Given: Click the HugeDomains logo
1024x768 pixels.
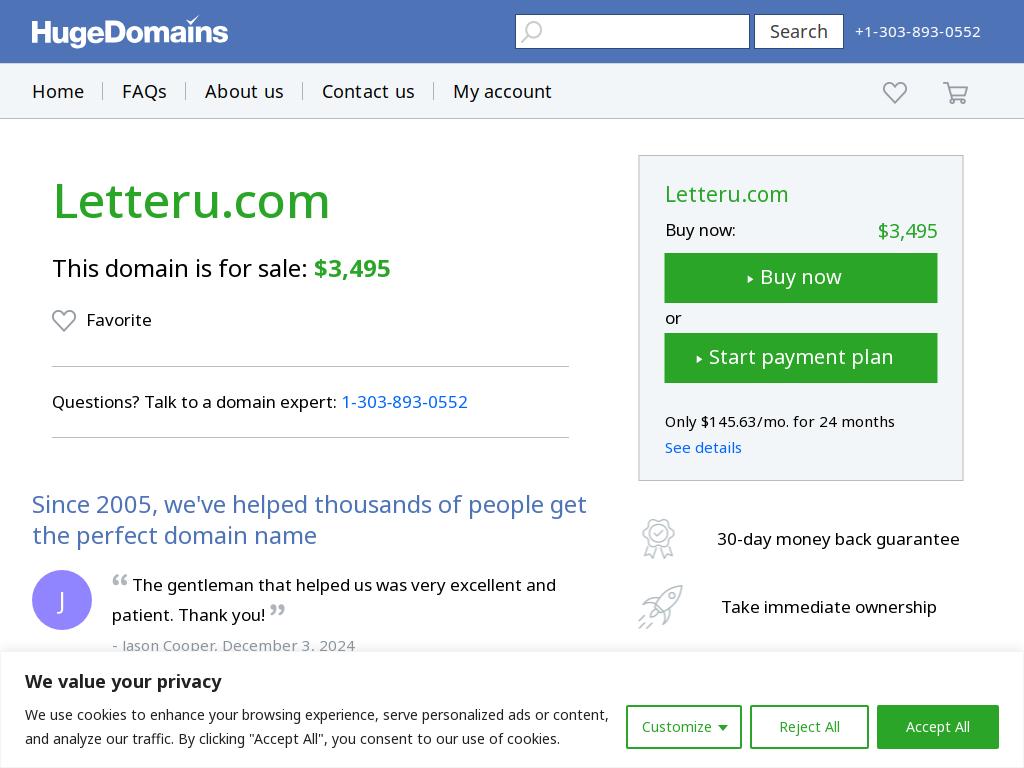Looking at the screenshot, I should coord(129,32).
